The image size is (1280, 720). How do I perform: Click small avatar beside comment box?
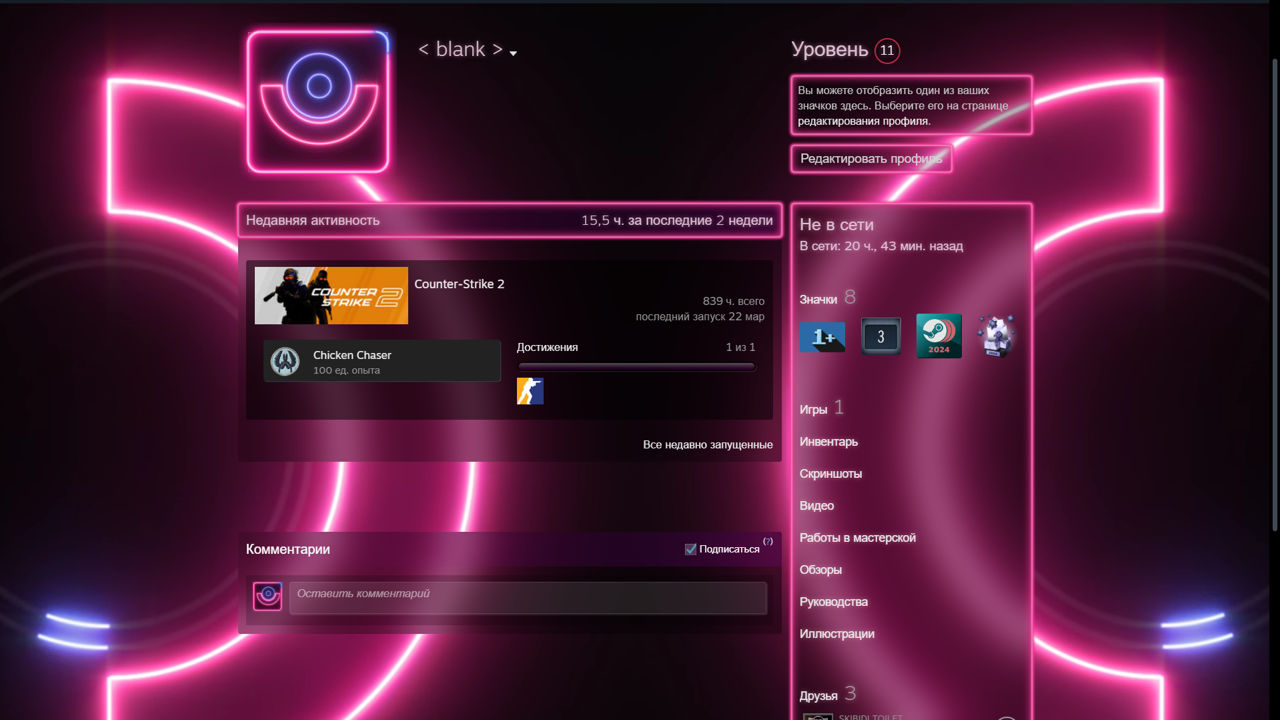[x=267, y=596]
